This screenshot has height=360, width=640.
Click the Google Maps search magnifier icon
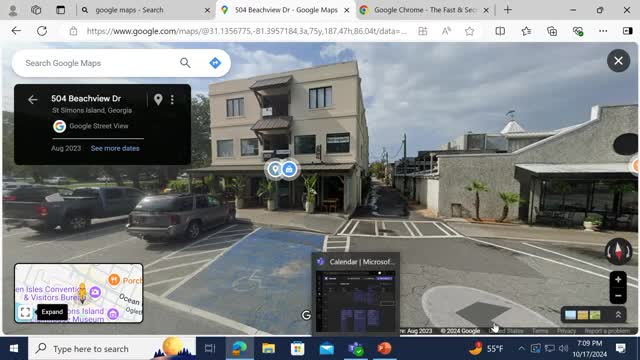[185, 63]
